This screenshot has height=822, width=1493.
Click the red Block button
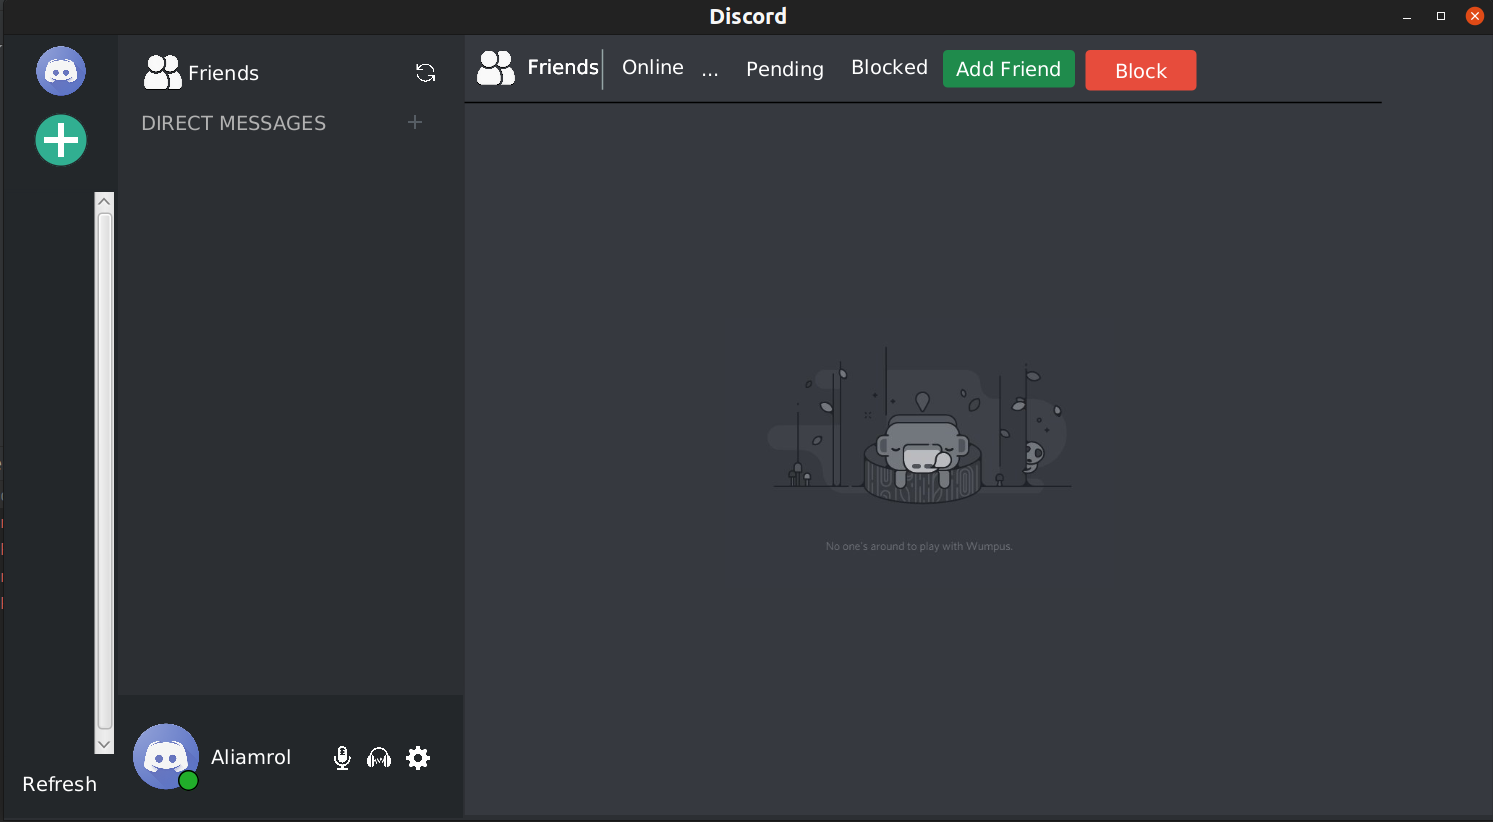pos(1141,71)
